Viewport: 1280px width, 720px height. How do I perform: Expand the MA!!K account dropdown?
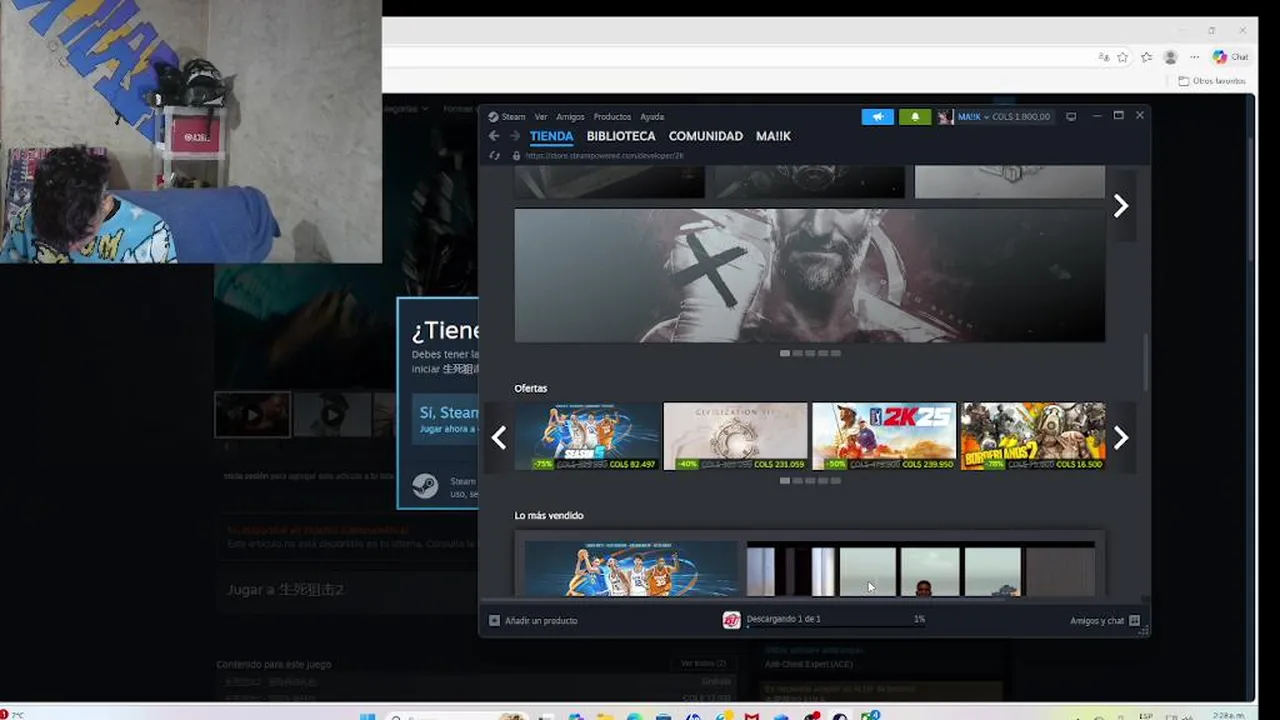click(973, 117)
